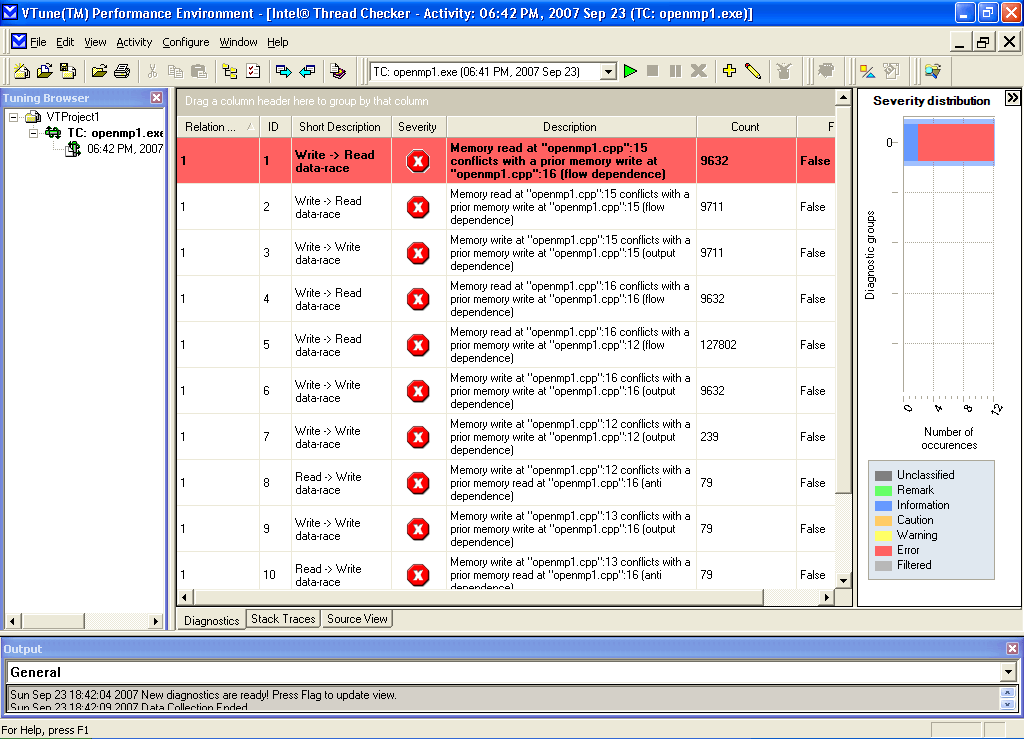
Task: Click the tree-structure toolbar icon
Action: pyautogui.click(x=230, y=71)
